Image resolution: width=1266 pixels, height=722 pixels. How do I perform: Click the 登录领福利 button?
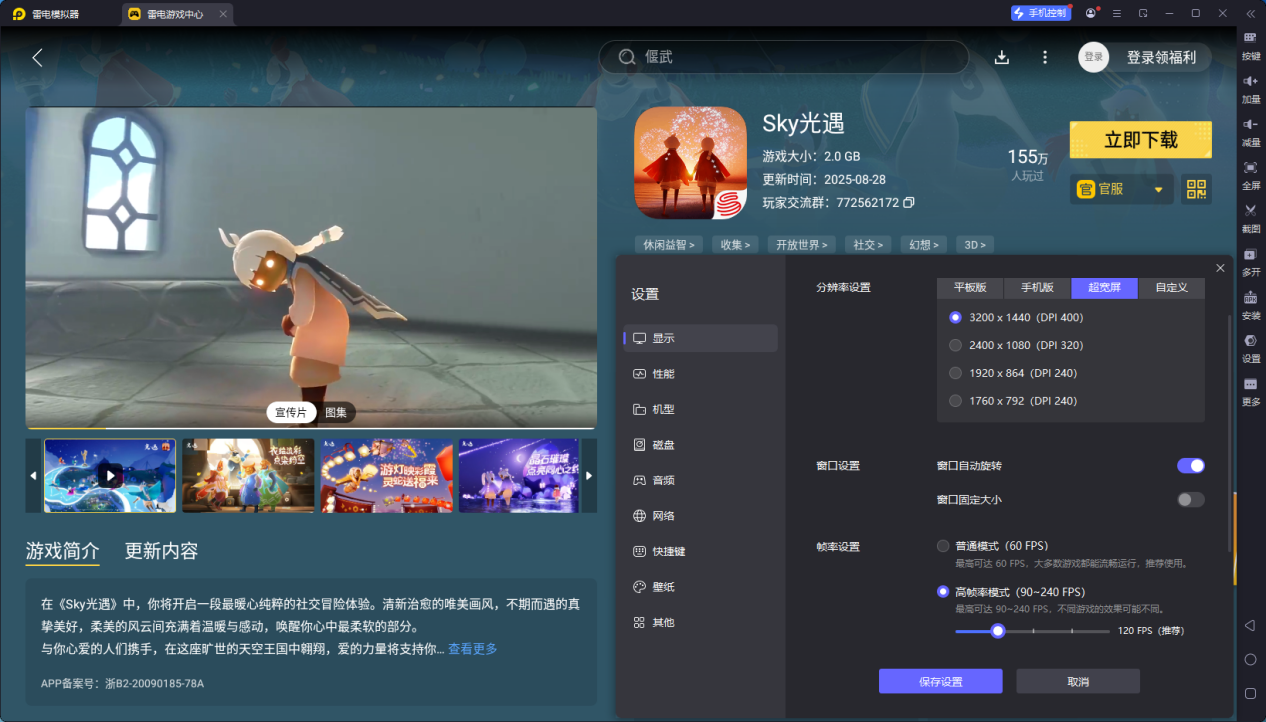pyautogui.click(x=1161, y=58)
